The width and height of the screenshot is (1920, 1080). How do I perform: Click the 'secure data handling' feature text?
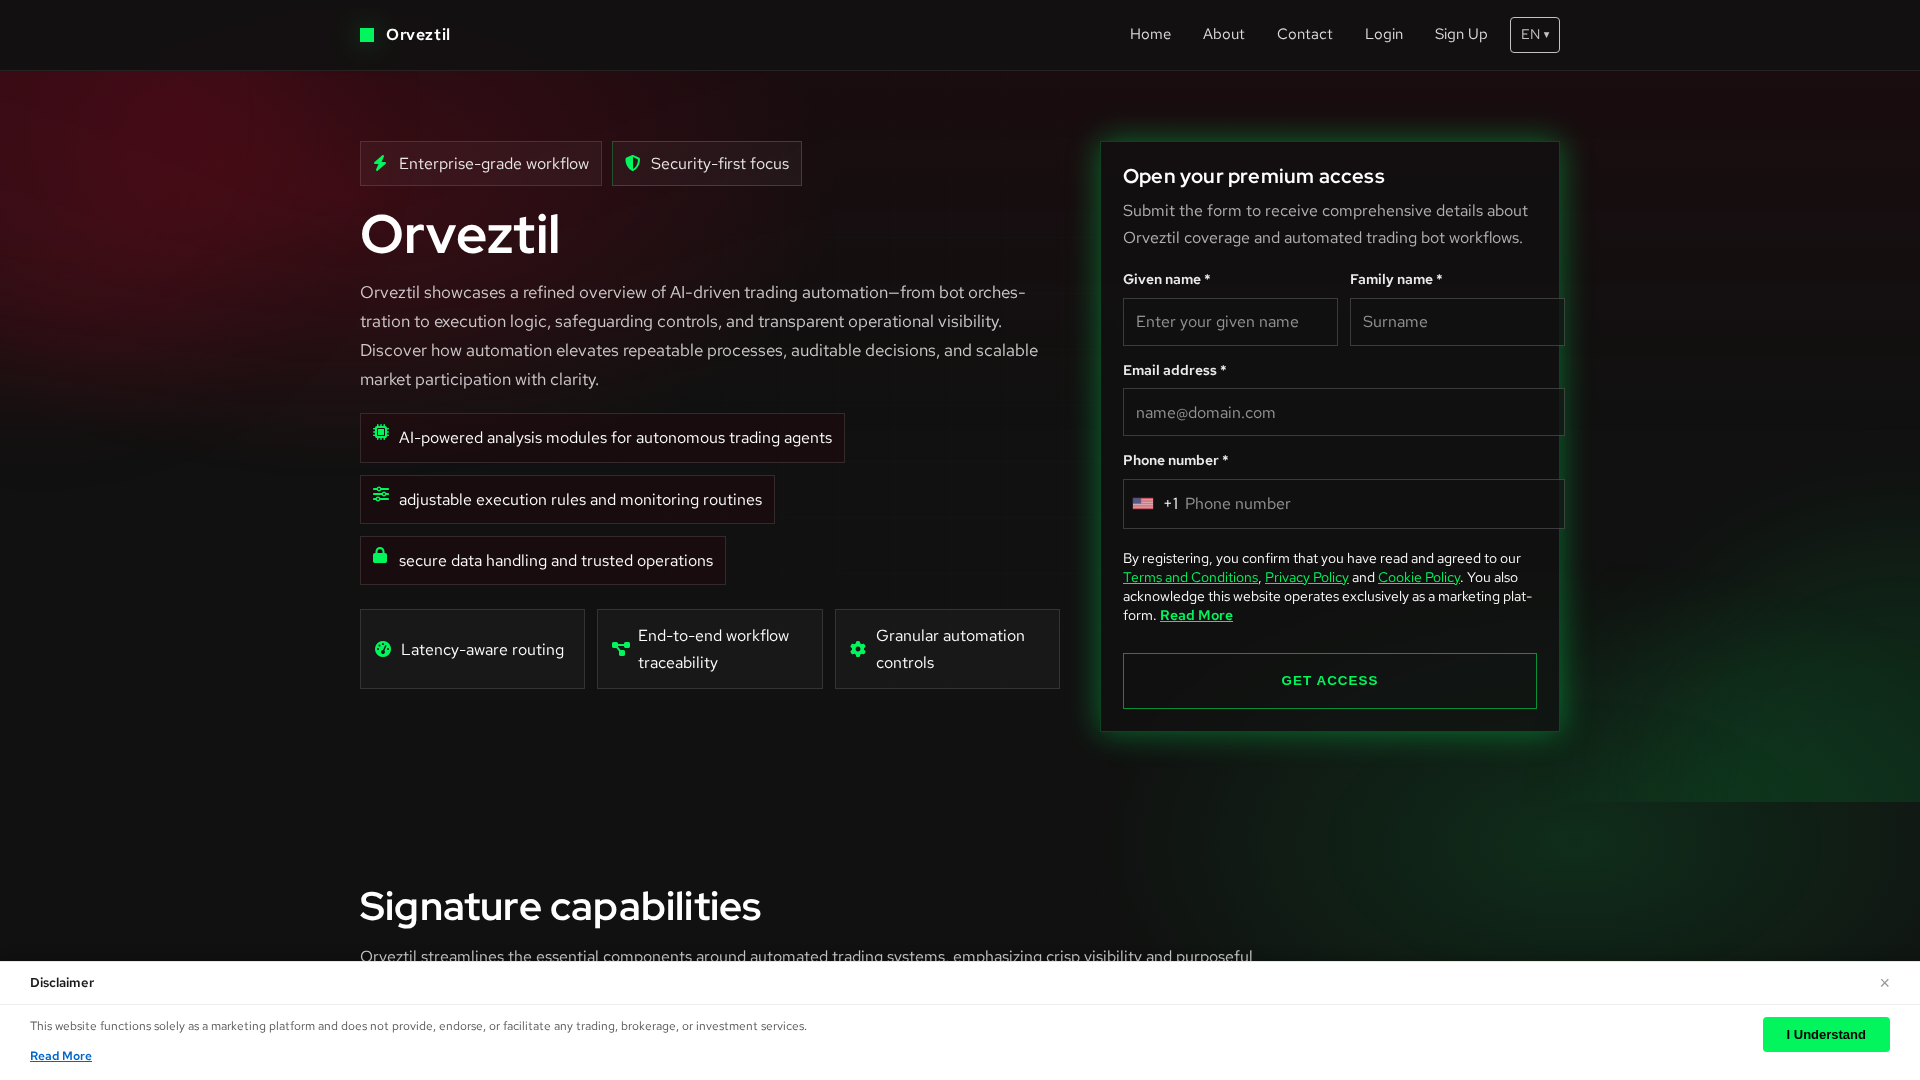tap(556, 561)
